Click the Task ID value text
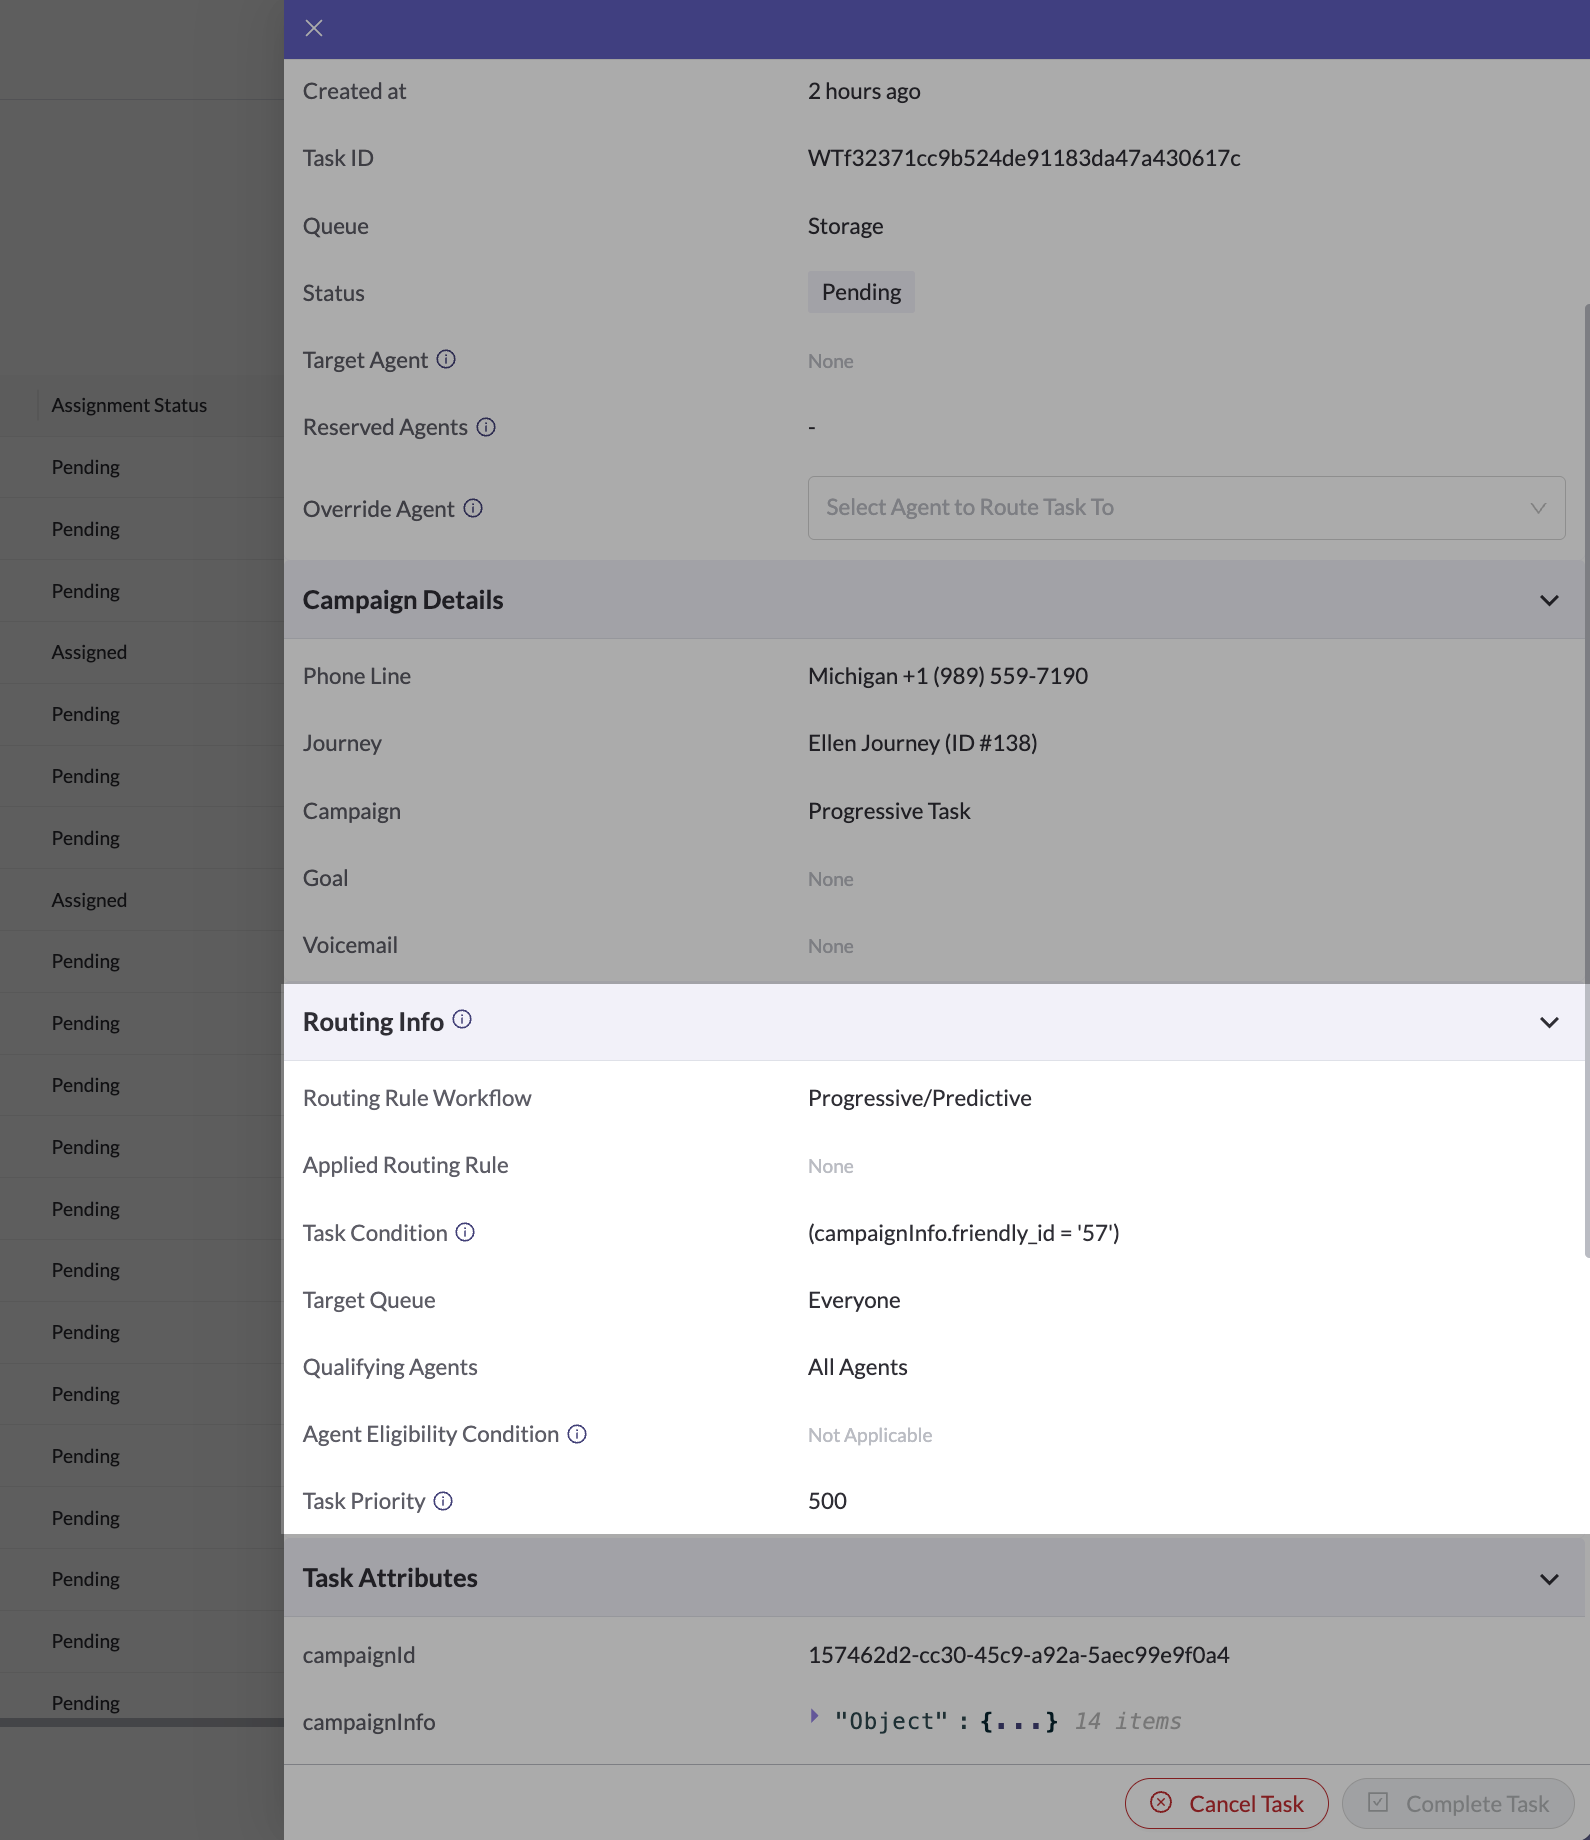Viewport: 1590px width, 1840px height. coord(1024,158)
